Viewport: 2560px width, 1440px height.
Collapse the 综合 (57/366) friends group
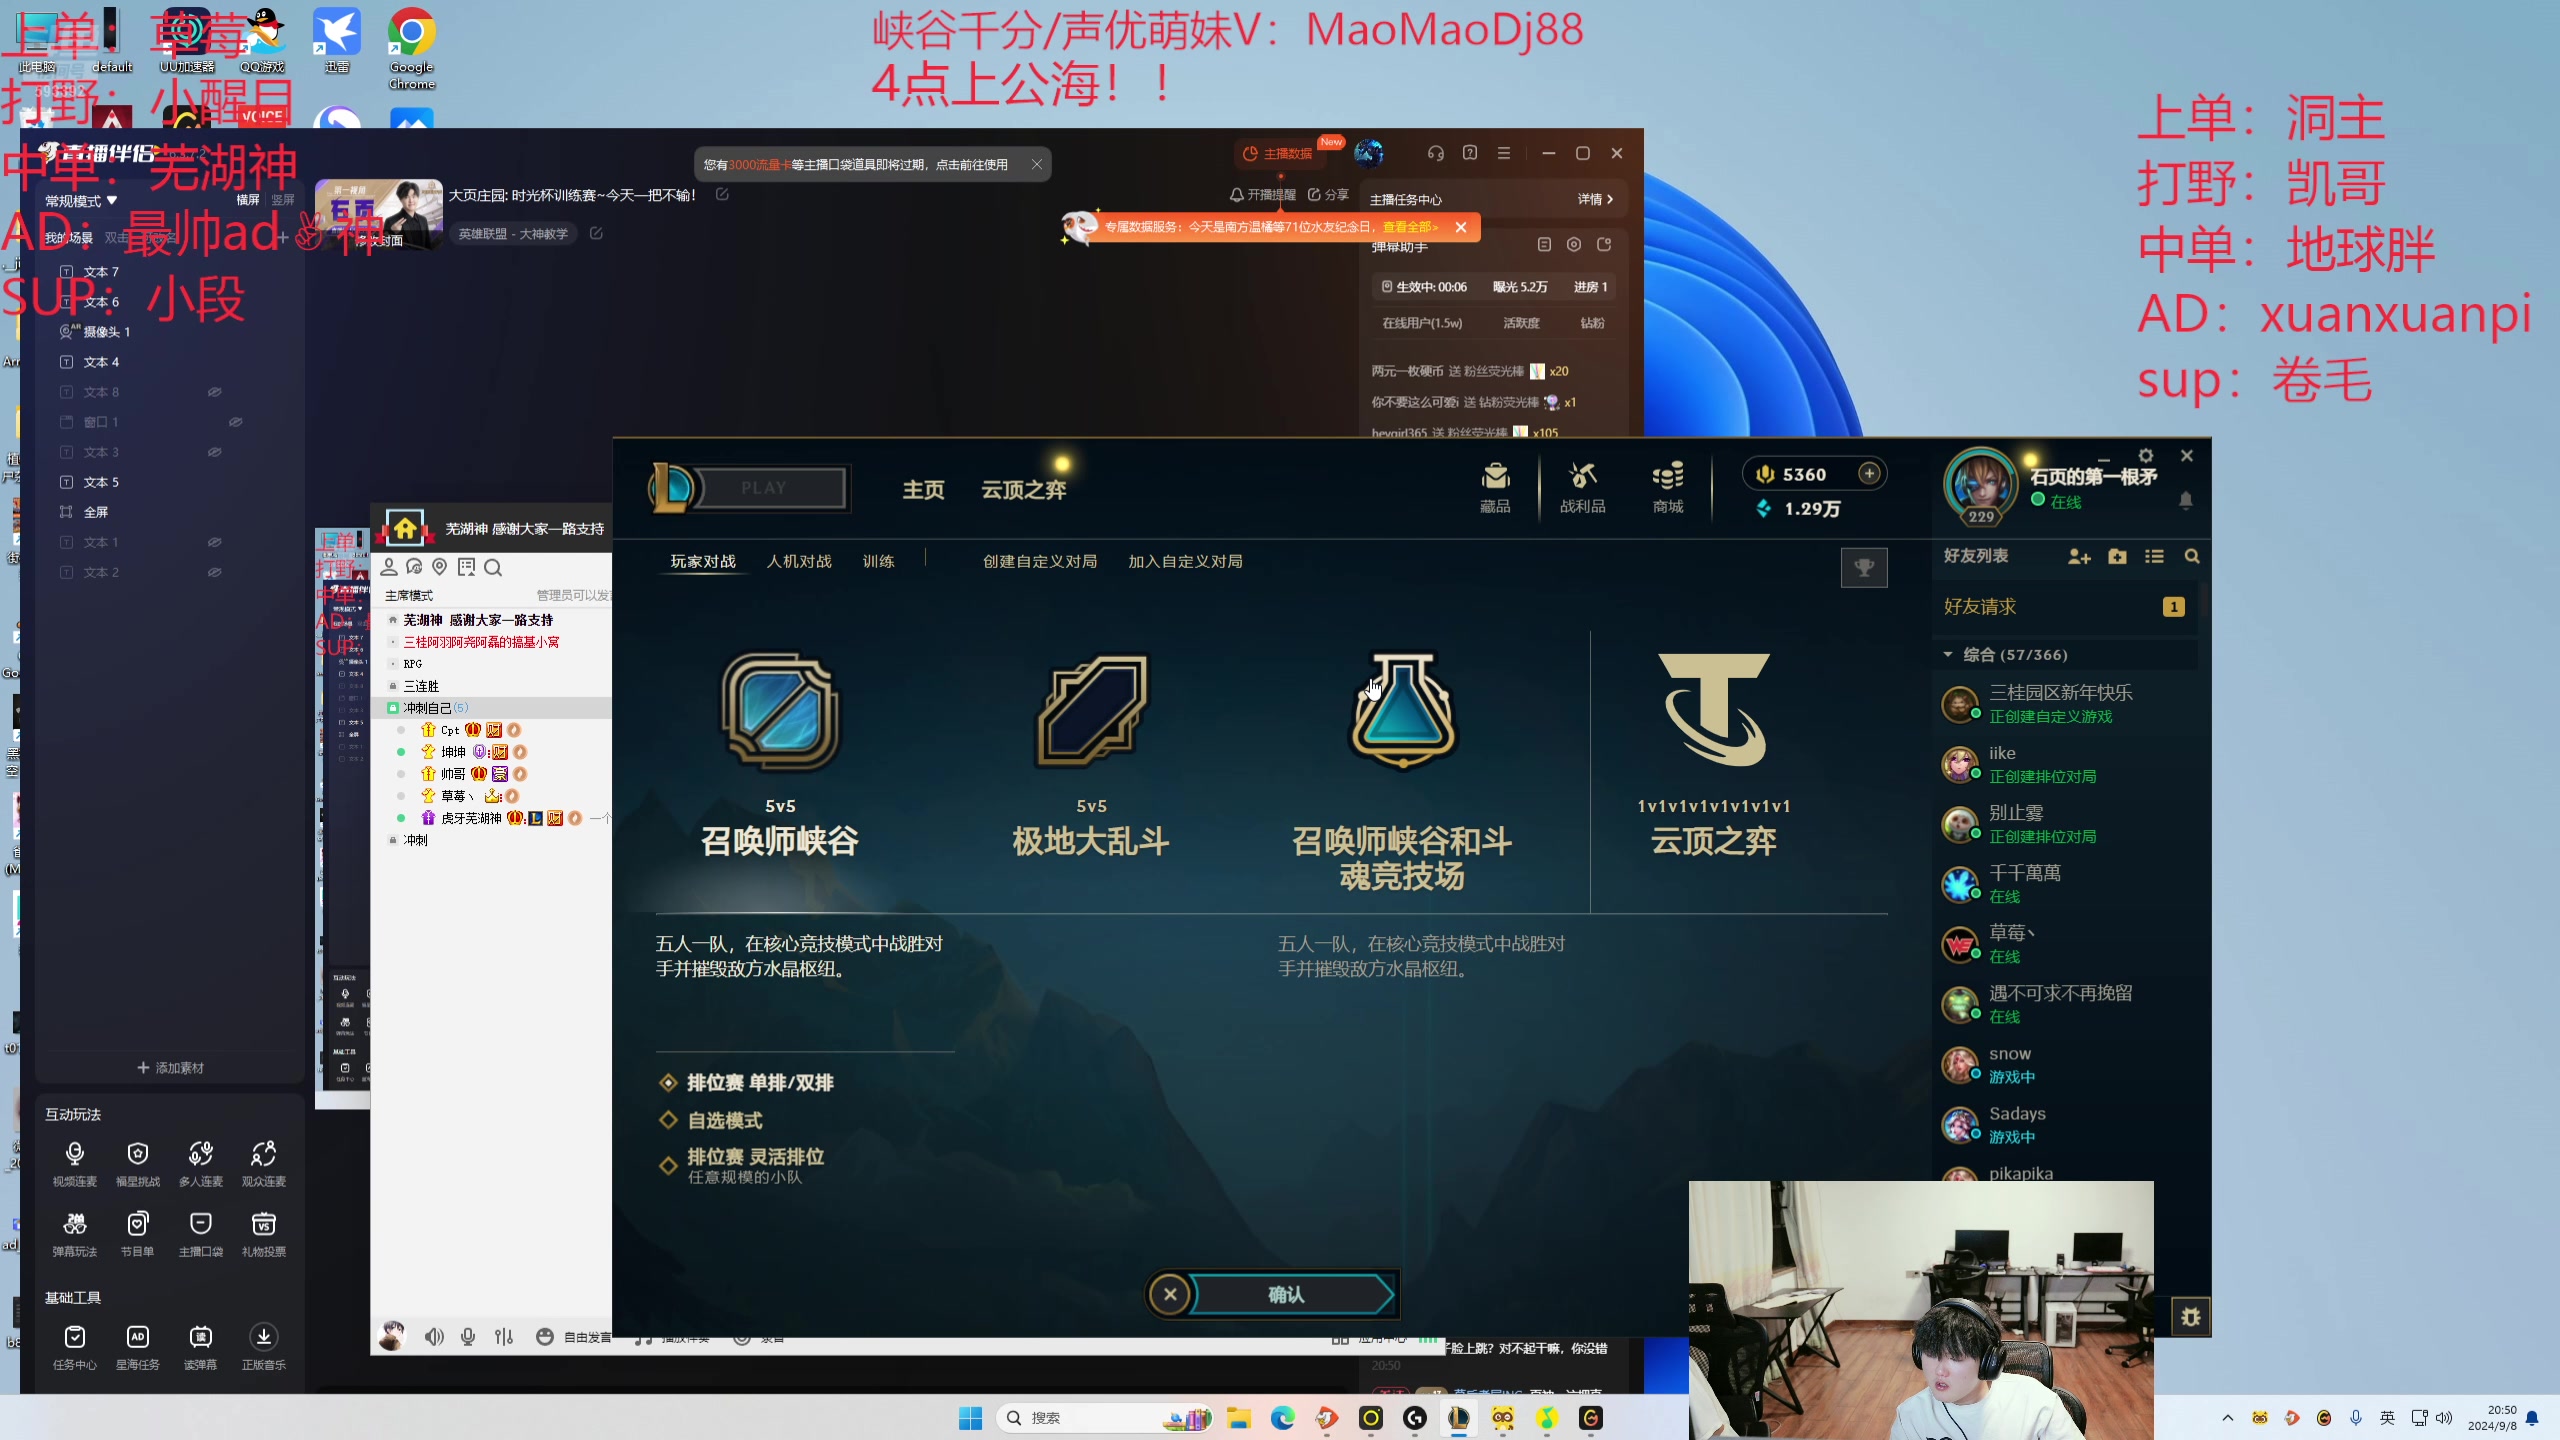[1949, 654]
